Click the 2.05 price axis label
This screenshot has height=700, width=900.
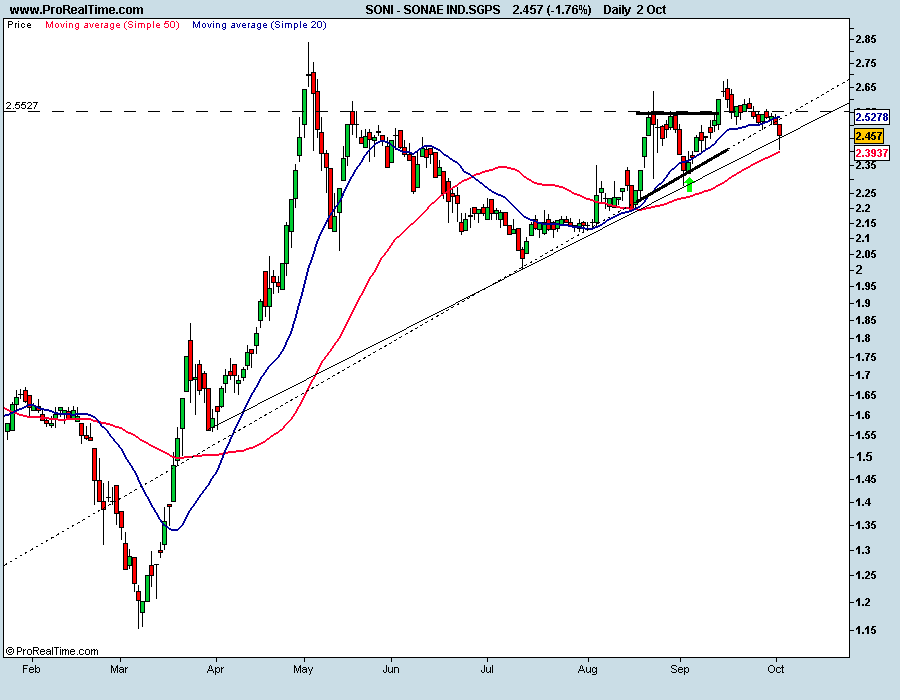point(866,254)
